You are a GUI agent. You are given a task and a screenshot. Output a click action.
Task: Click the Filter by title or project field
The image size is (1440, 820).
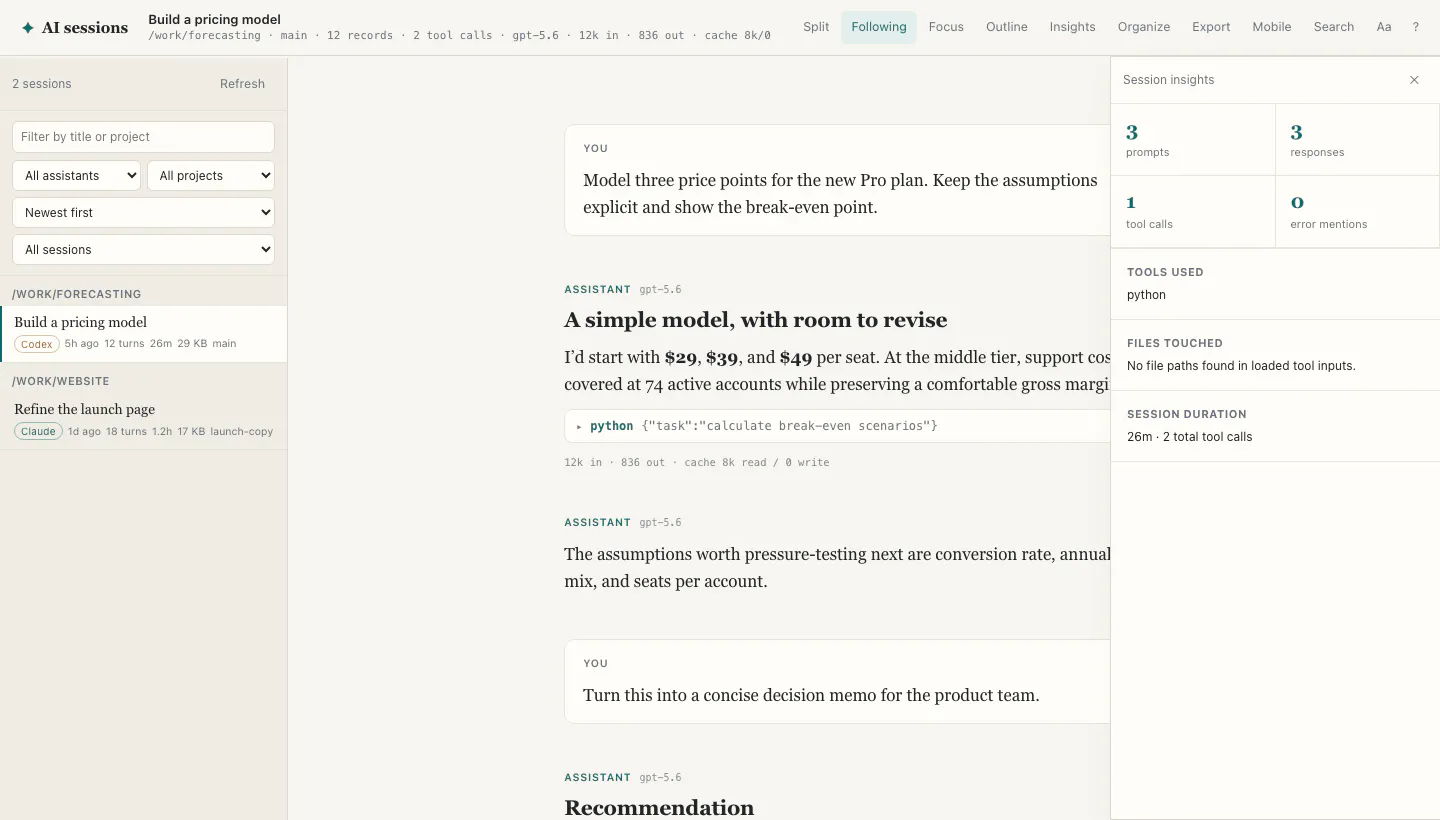143,137
